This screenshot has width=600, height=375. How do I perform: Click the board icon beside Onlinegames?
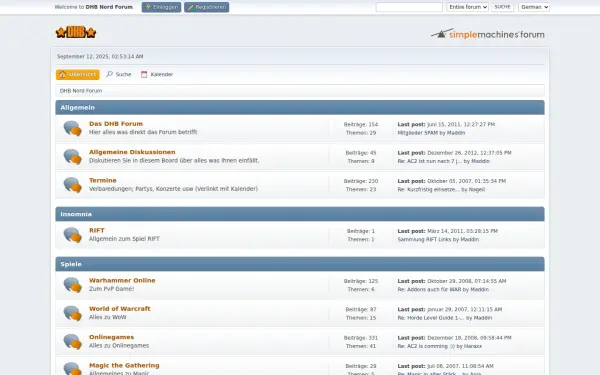pos(72,341)
